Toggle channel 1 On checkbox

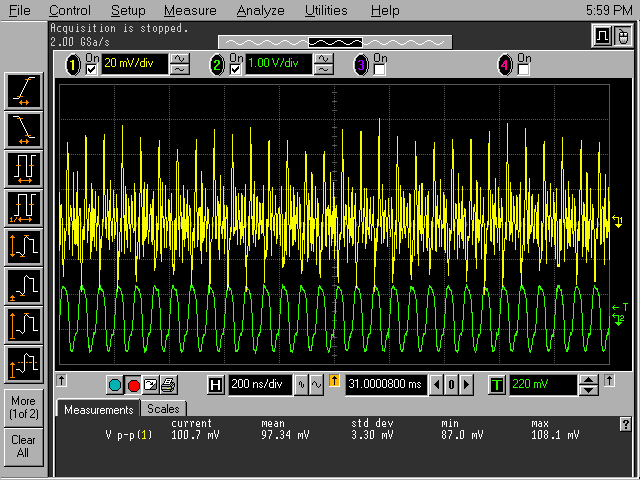pyautogui.click(x=93, y=70)
